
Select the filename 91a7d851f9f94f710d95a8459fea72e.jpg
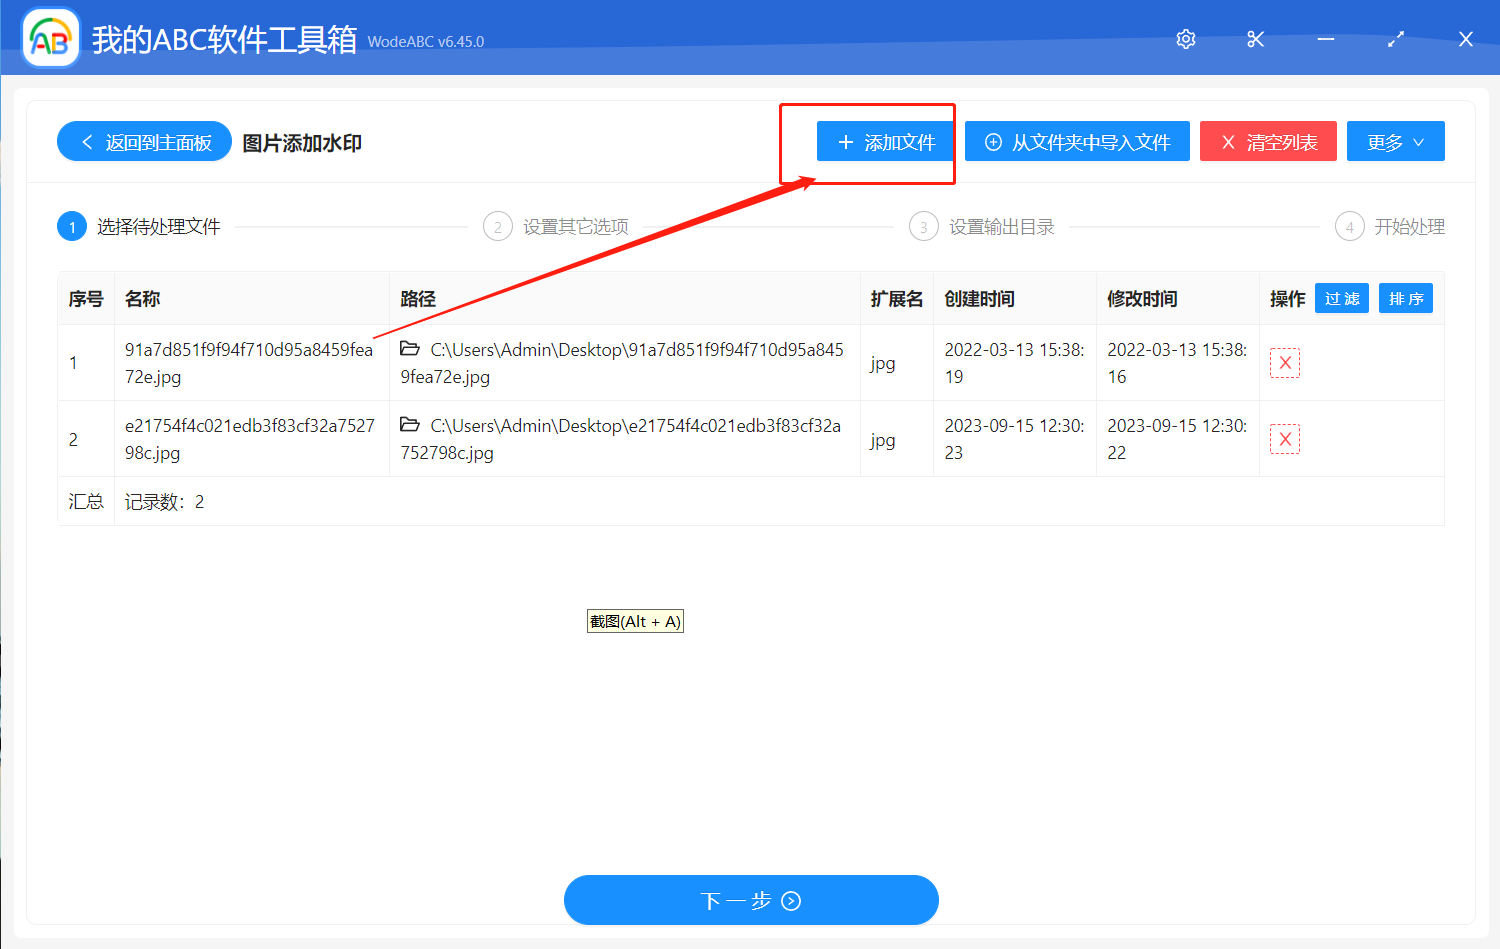click(248, 362)
